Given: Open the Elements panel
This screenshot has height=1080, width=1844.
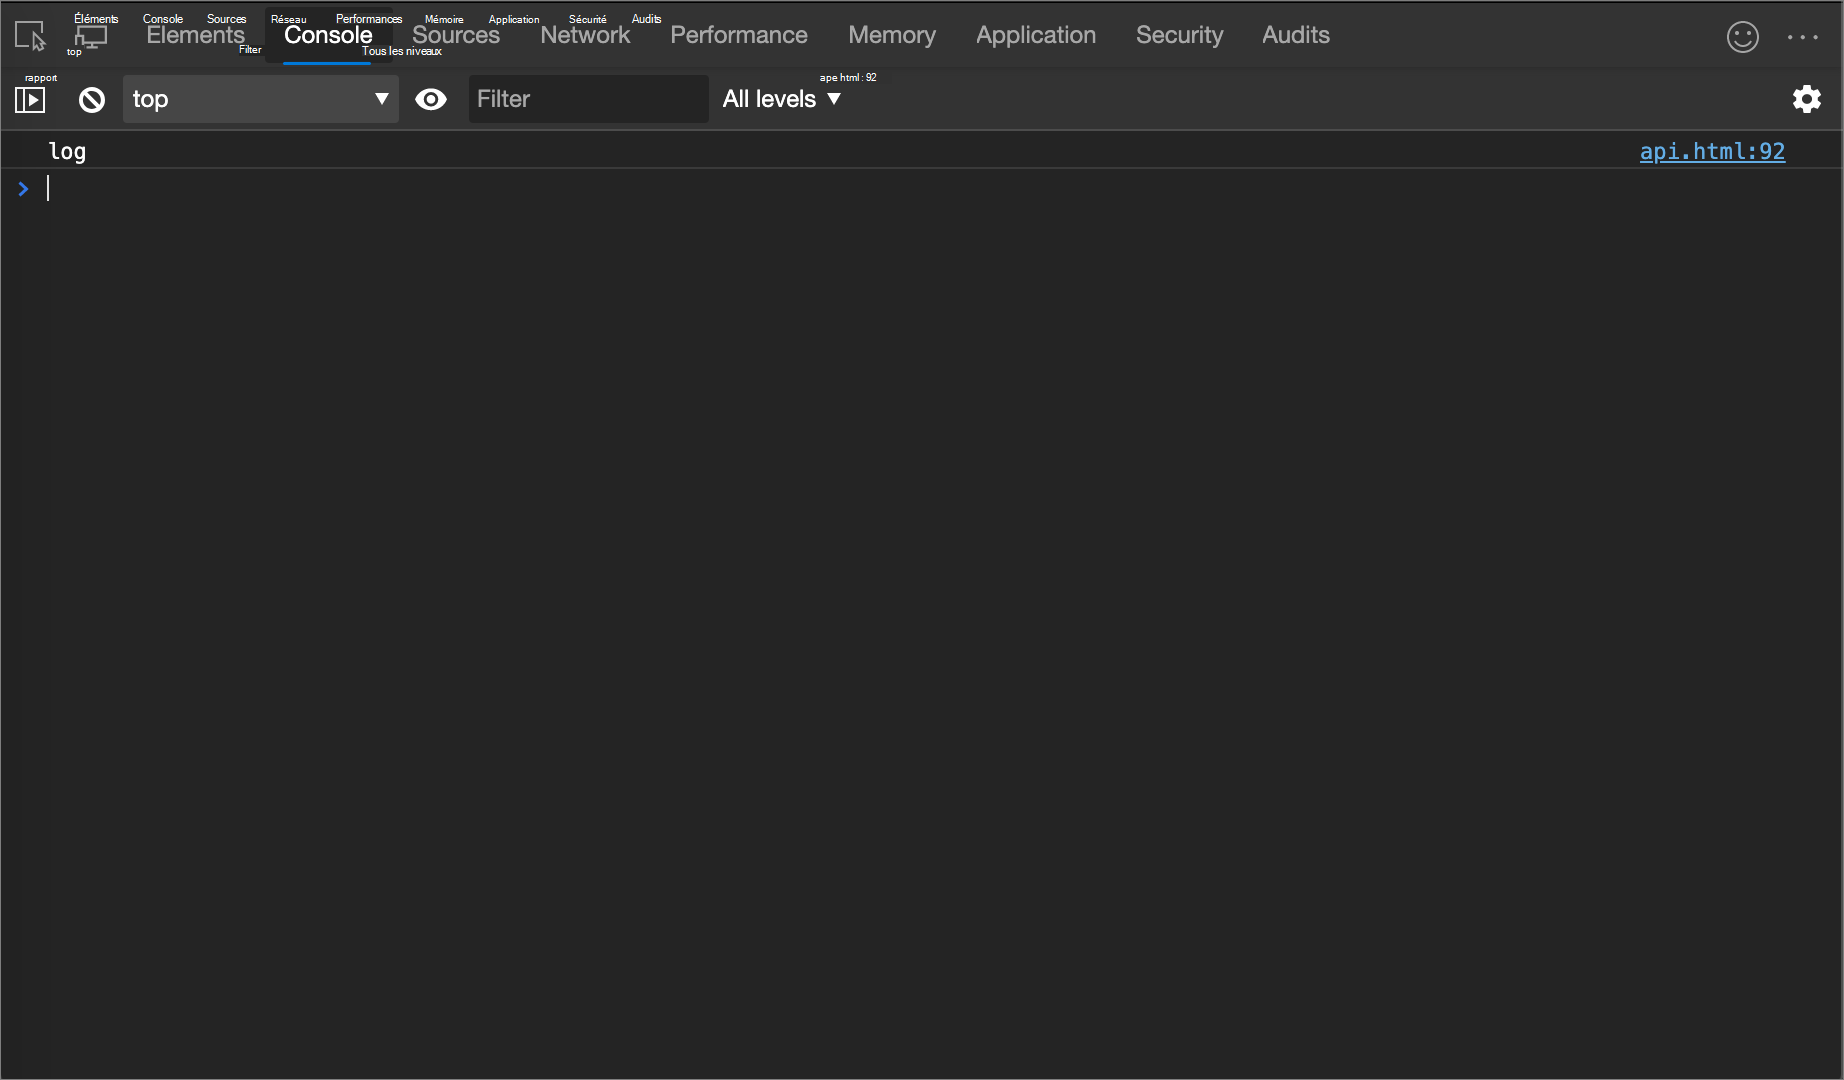Looking at the screenshot, I should (195, 35).
